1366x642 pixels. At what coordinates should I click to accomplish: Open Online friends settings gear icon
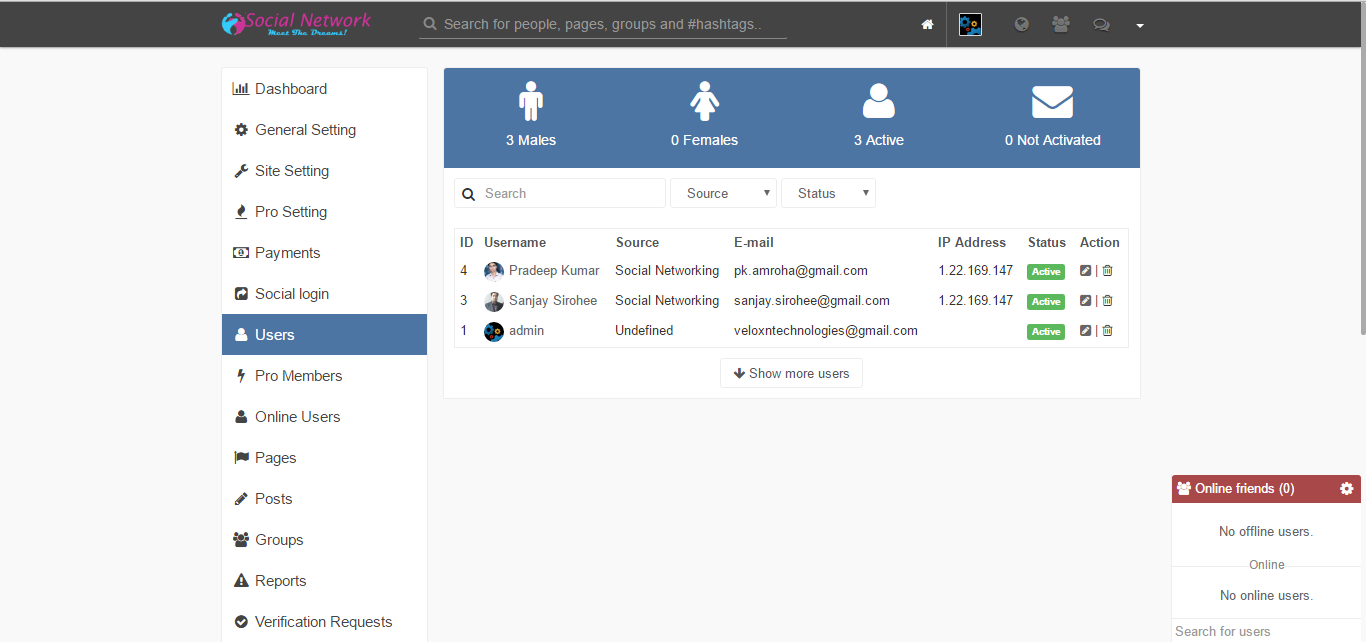click(1346, 489)
